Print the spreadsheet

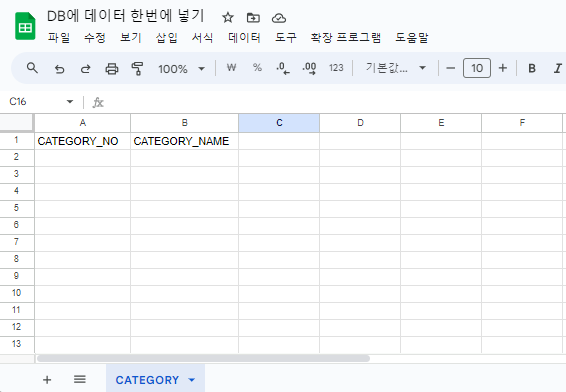[x=112, y=68]
